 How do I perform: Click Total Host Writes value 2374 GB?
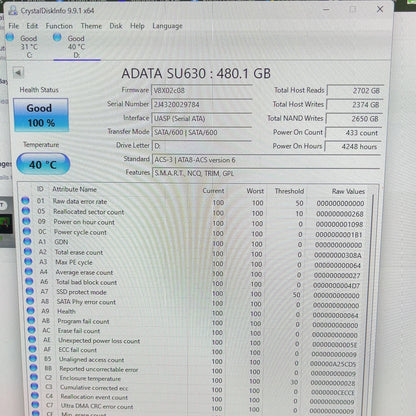click(354, 105)
